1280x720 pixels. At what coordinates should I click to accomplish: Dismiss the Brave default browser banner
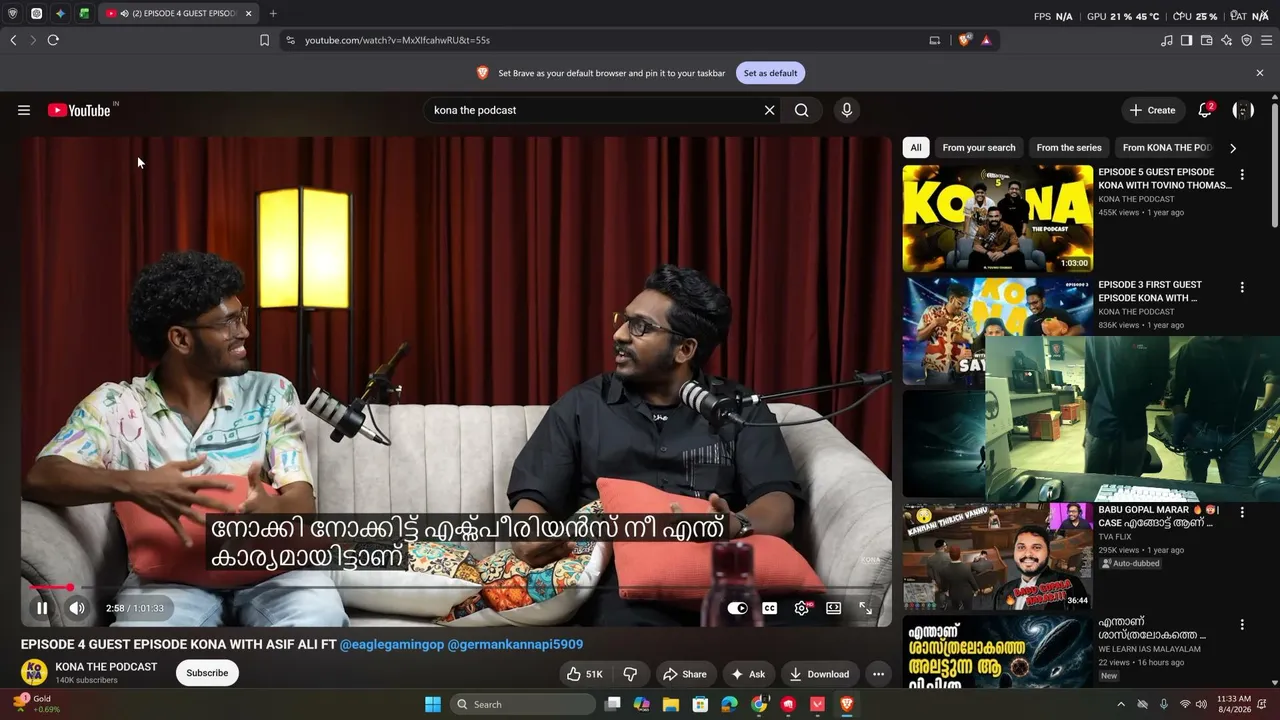1260,73
